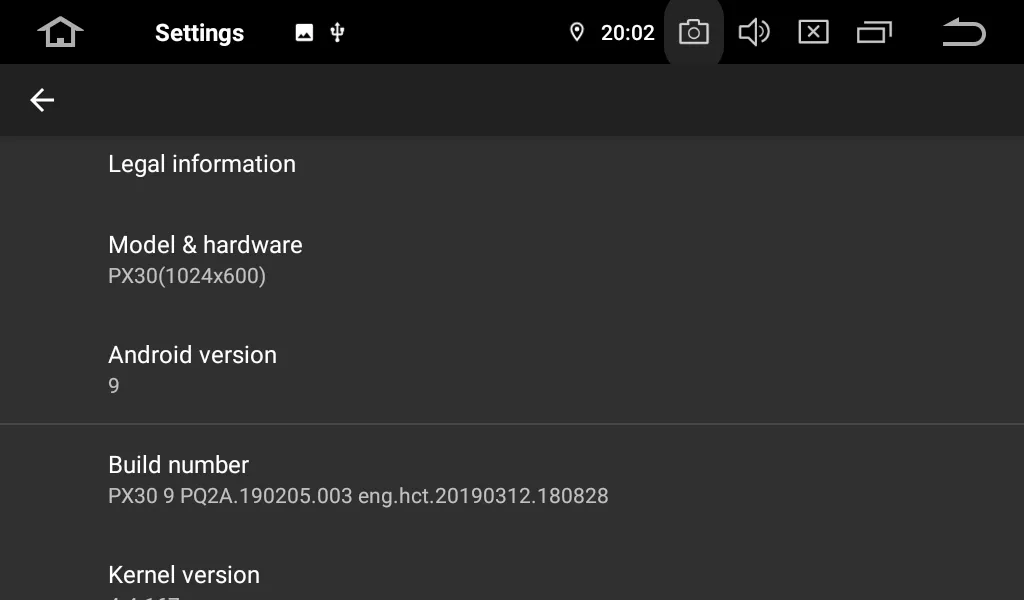This screenshot has width=1024, height=600.
Task: Show recent apps with overview icon
Action: pos(873,32)
